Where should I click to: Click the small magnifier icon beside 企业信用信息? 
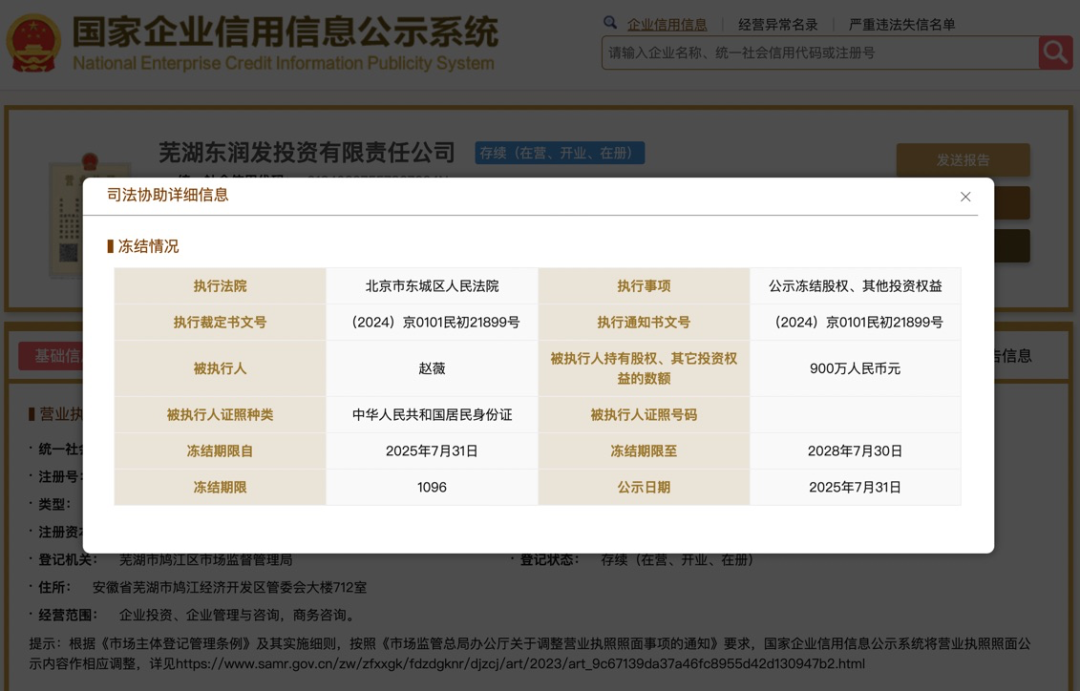(x=610, y=23)
